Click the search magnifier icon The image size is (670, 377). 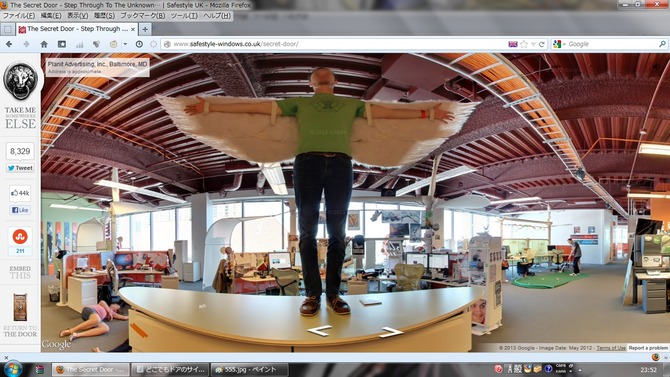click(x=662, y=44)
